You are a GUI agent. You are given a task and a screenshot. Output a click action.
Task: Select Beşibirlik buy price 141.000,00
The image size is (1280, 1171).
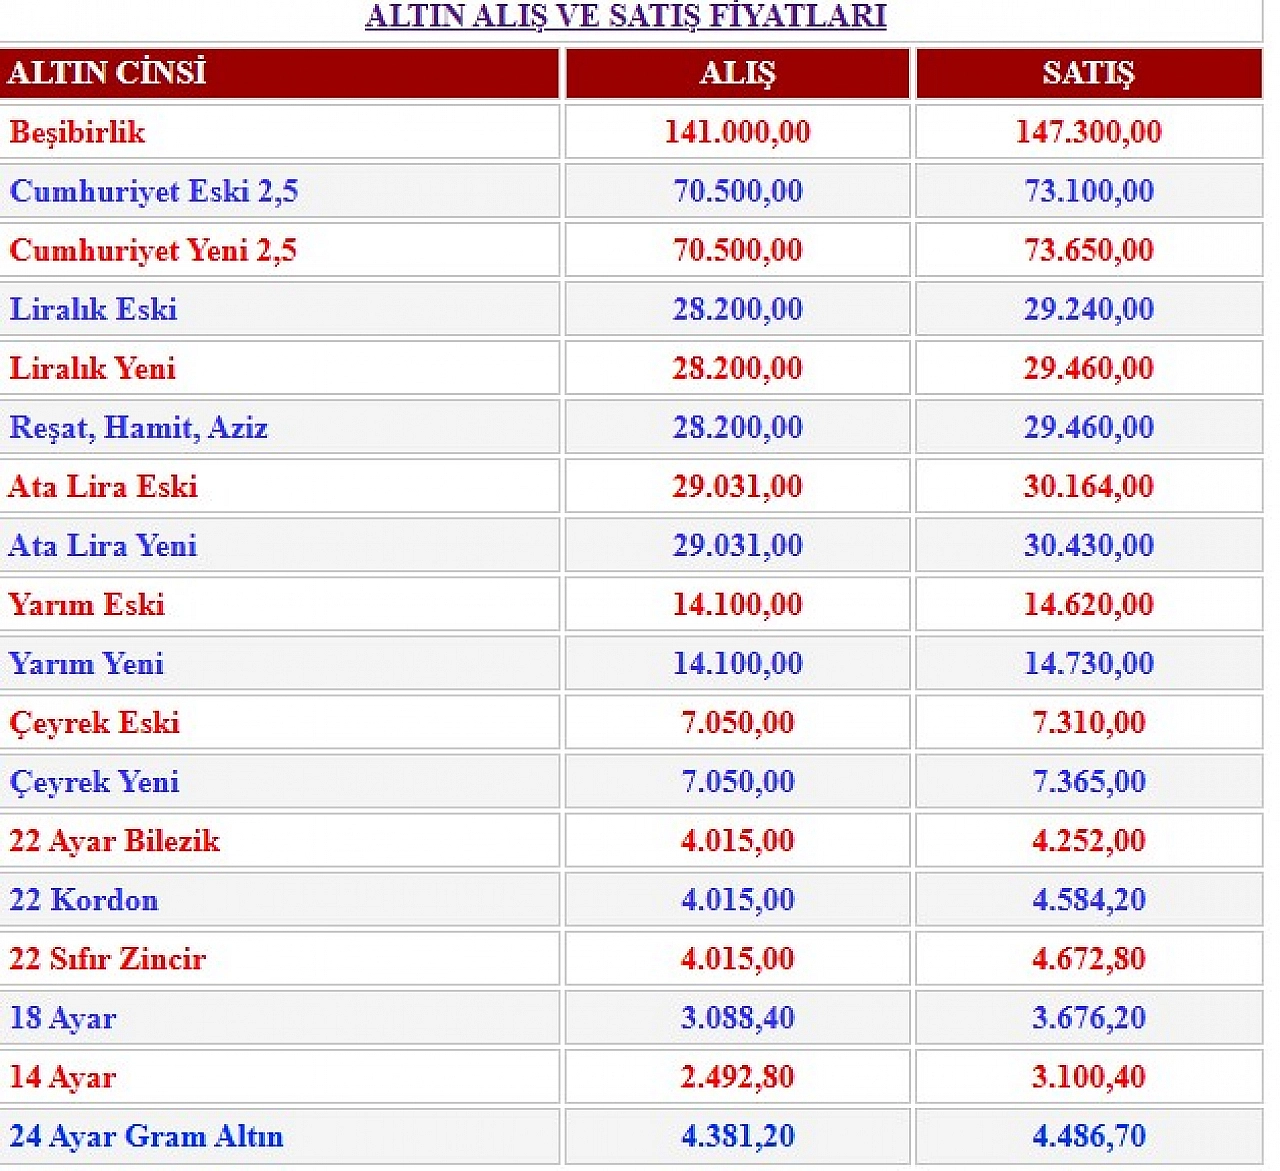738,132
